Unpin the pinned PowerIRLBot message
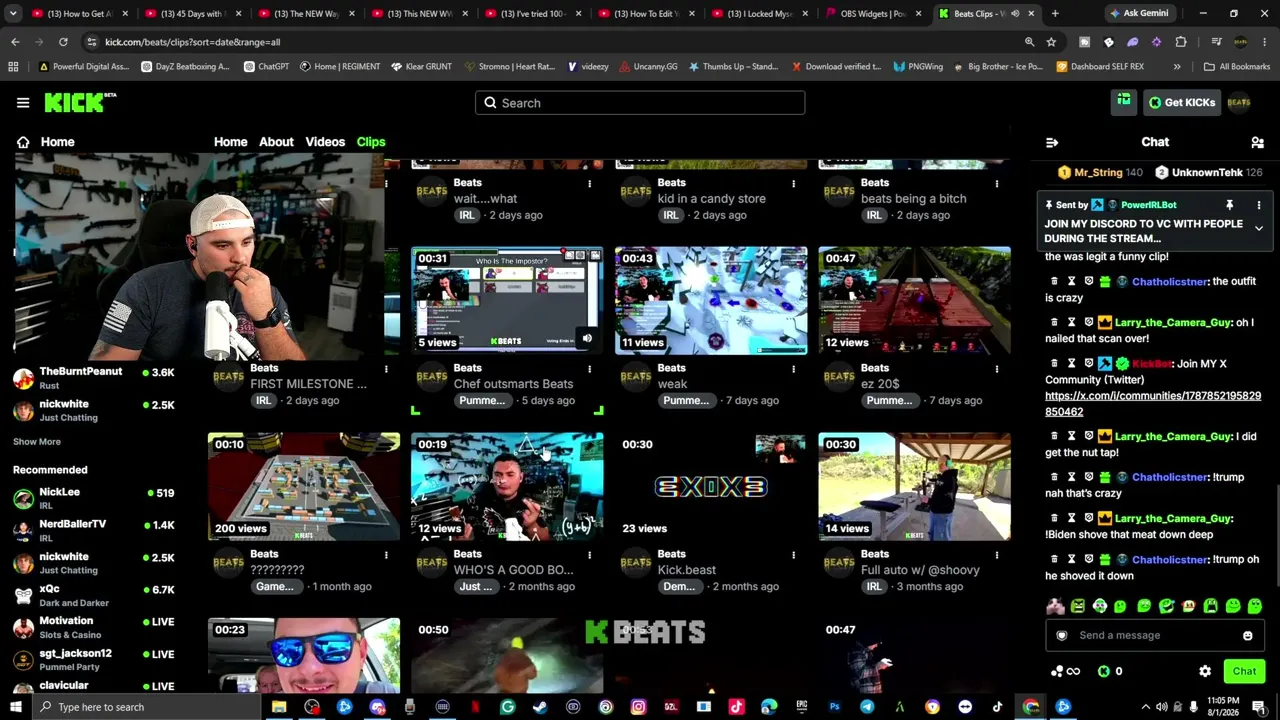Viewport: 1280px width, 720px height. pos(1229,205)
